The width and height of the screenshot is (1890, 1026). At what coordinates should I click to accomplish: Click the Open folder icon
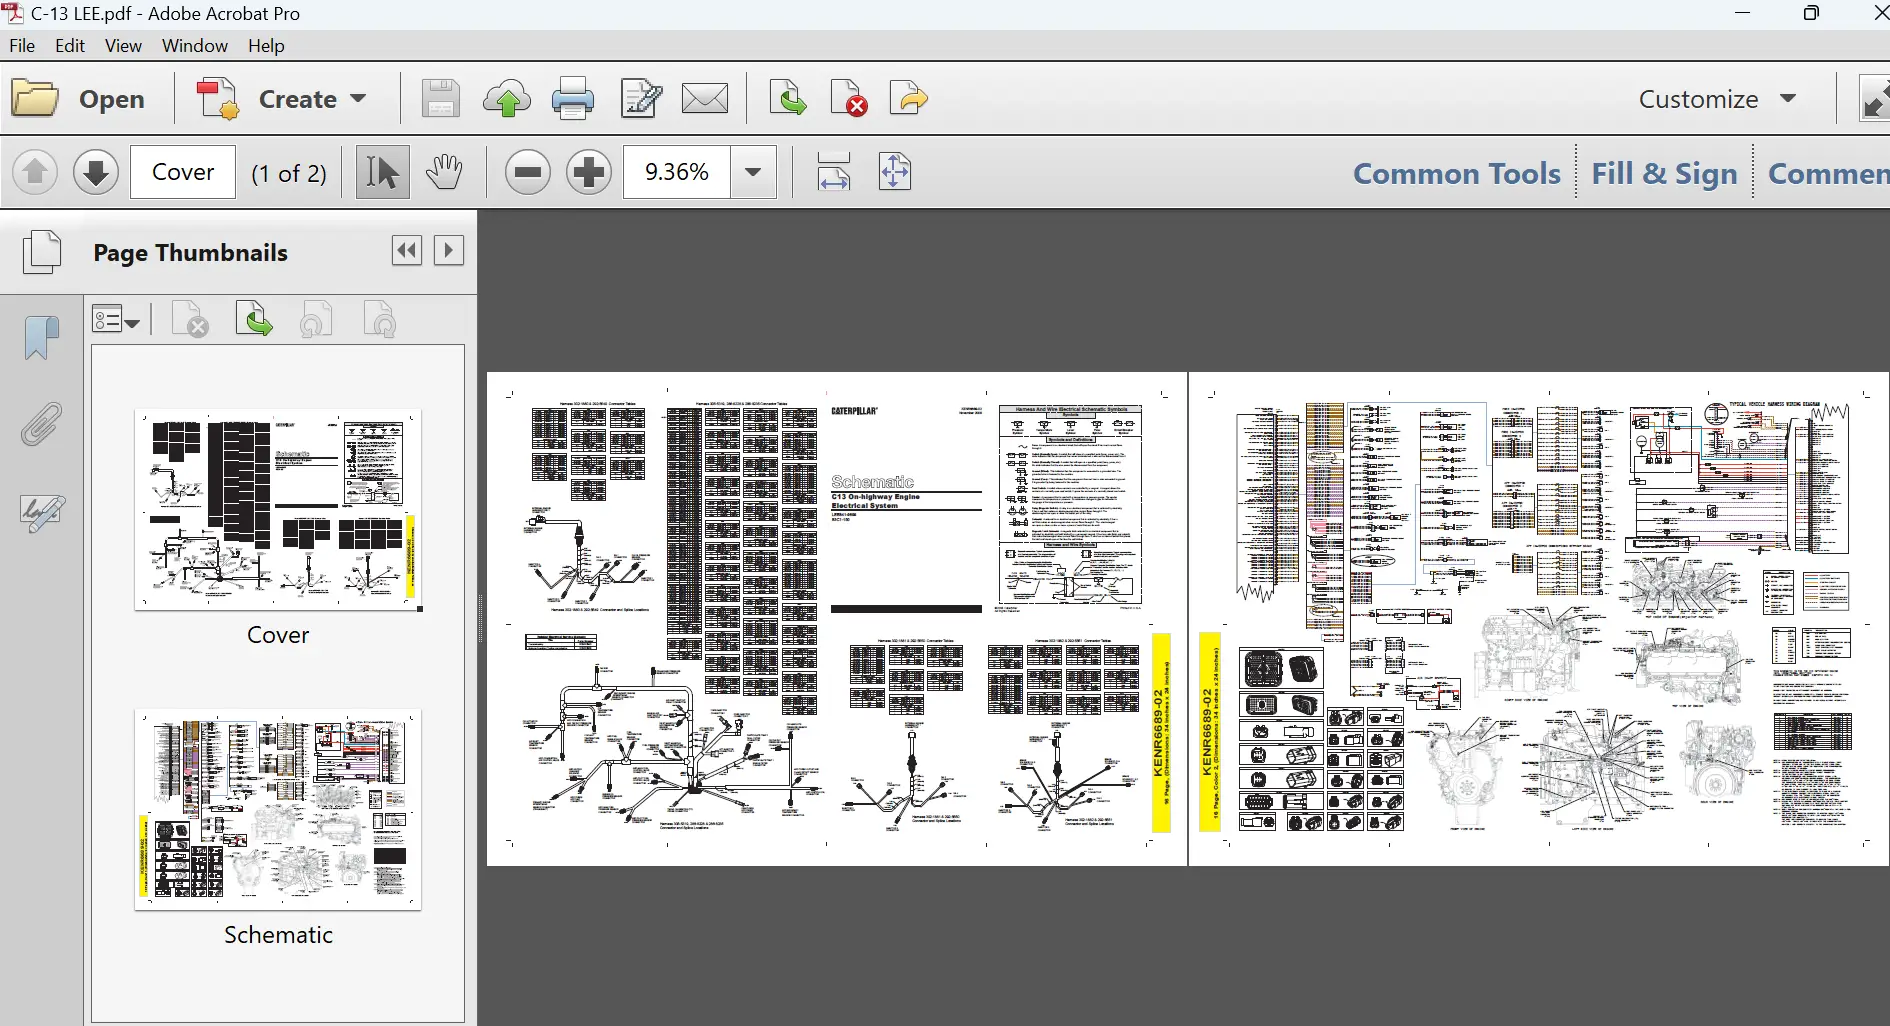pyautogui.click(x=36, y=99)
